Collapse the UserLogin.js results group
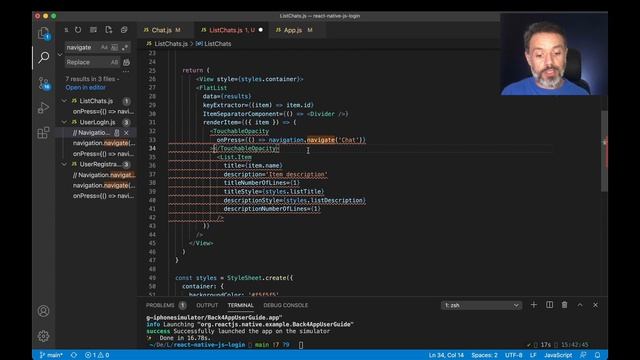Screen dimensions: 640x360 coord(64,122)
